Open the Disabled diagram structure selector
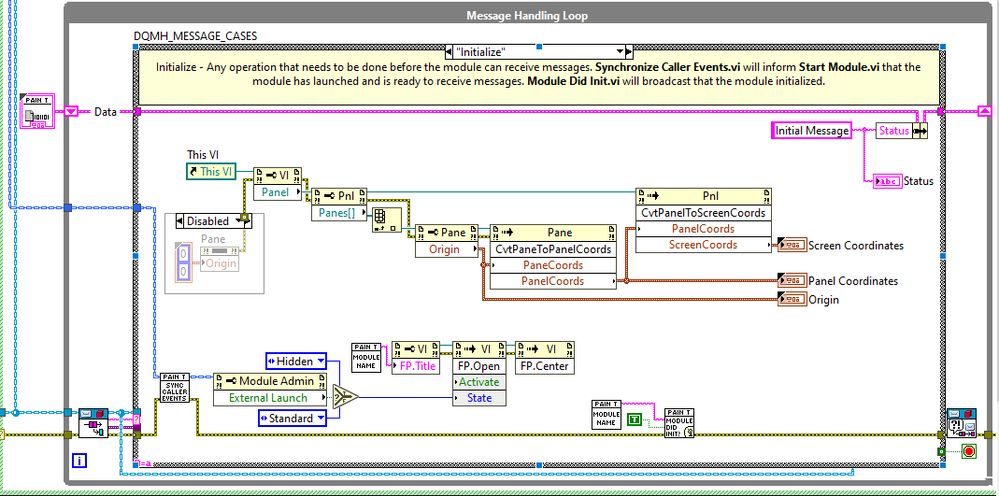The image size is (999, 496). 213,221
